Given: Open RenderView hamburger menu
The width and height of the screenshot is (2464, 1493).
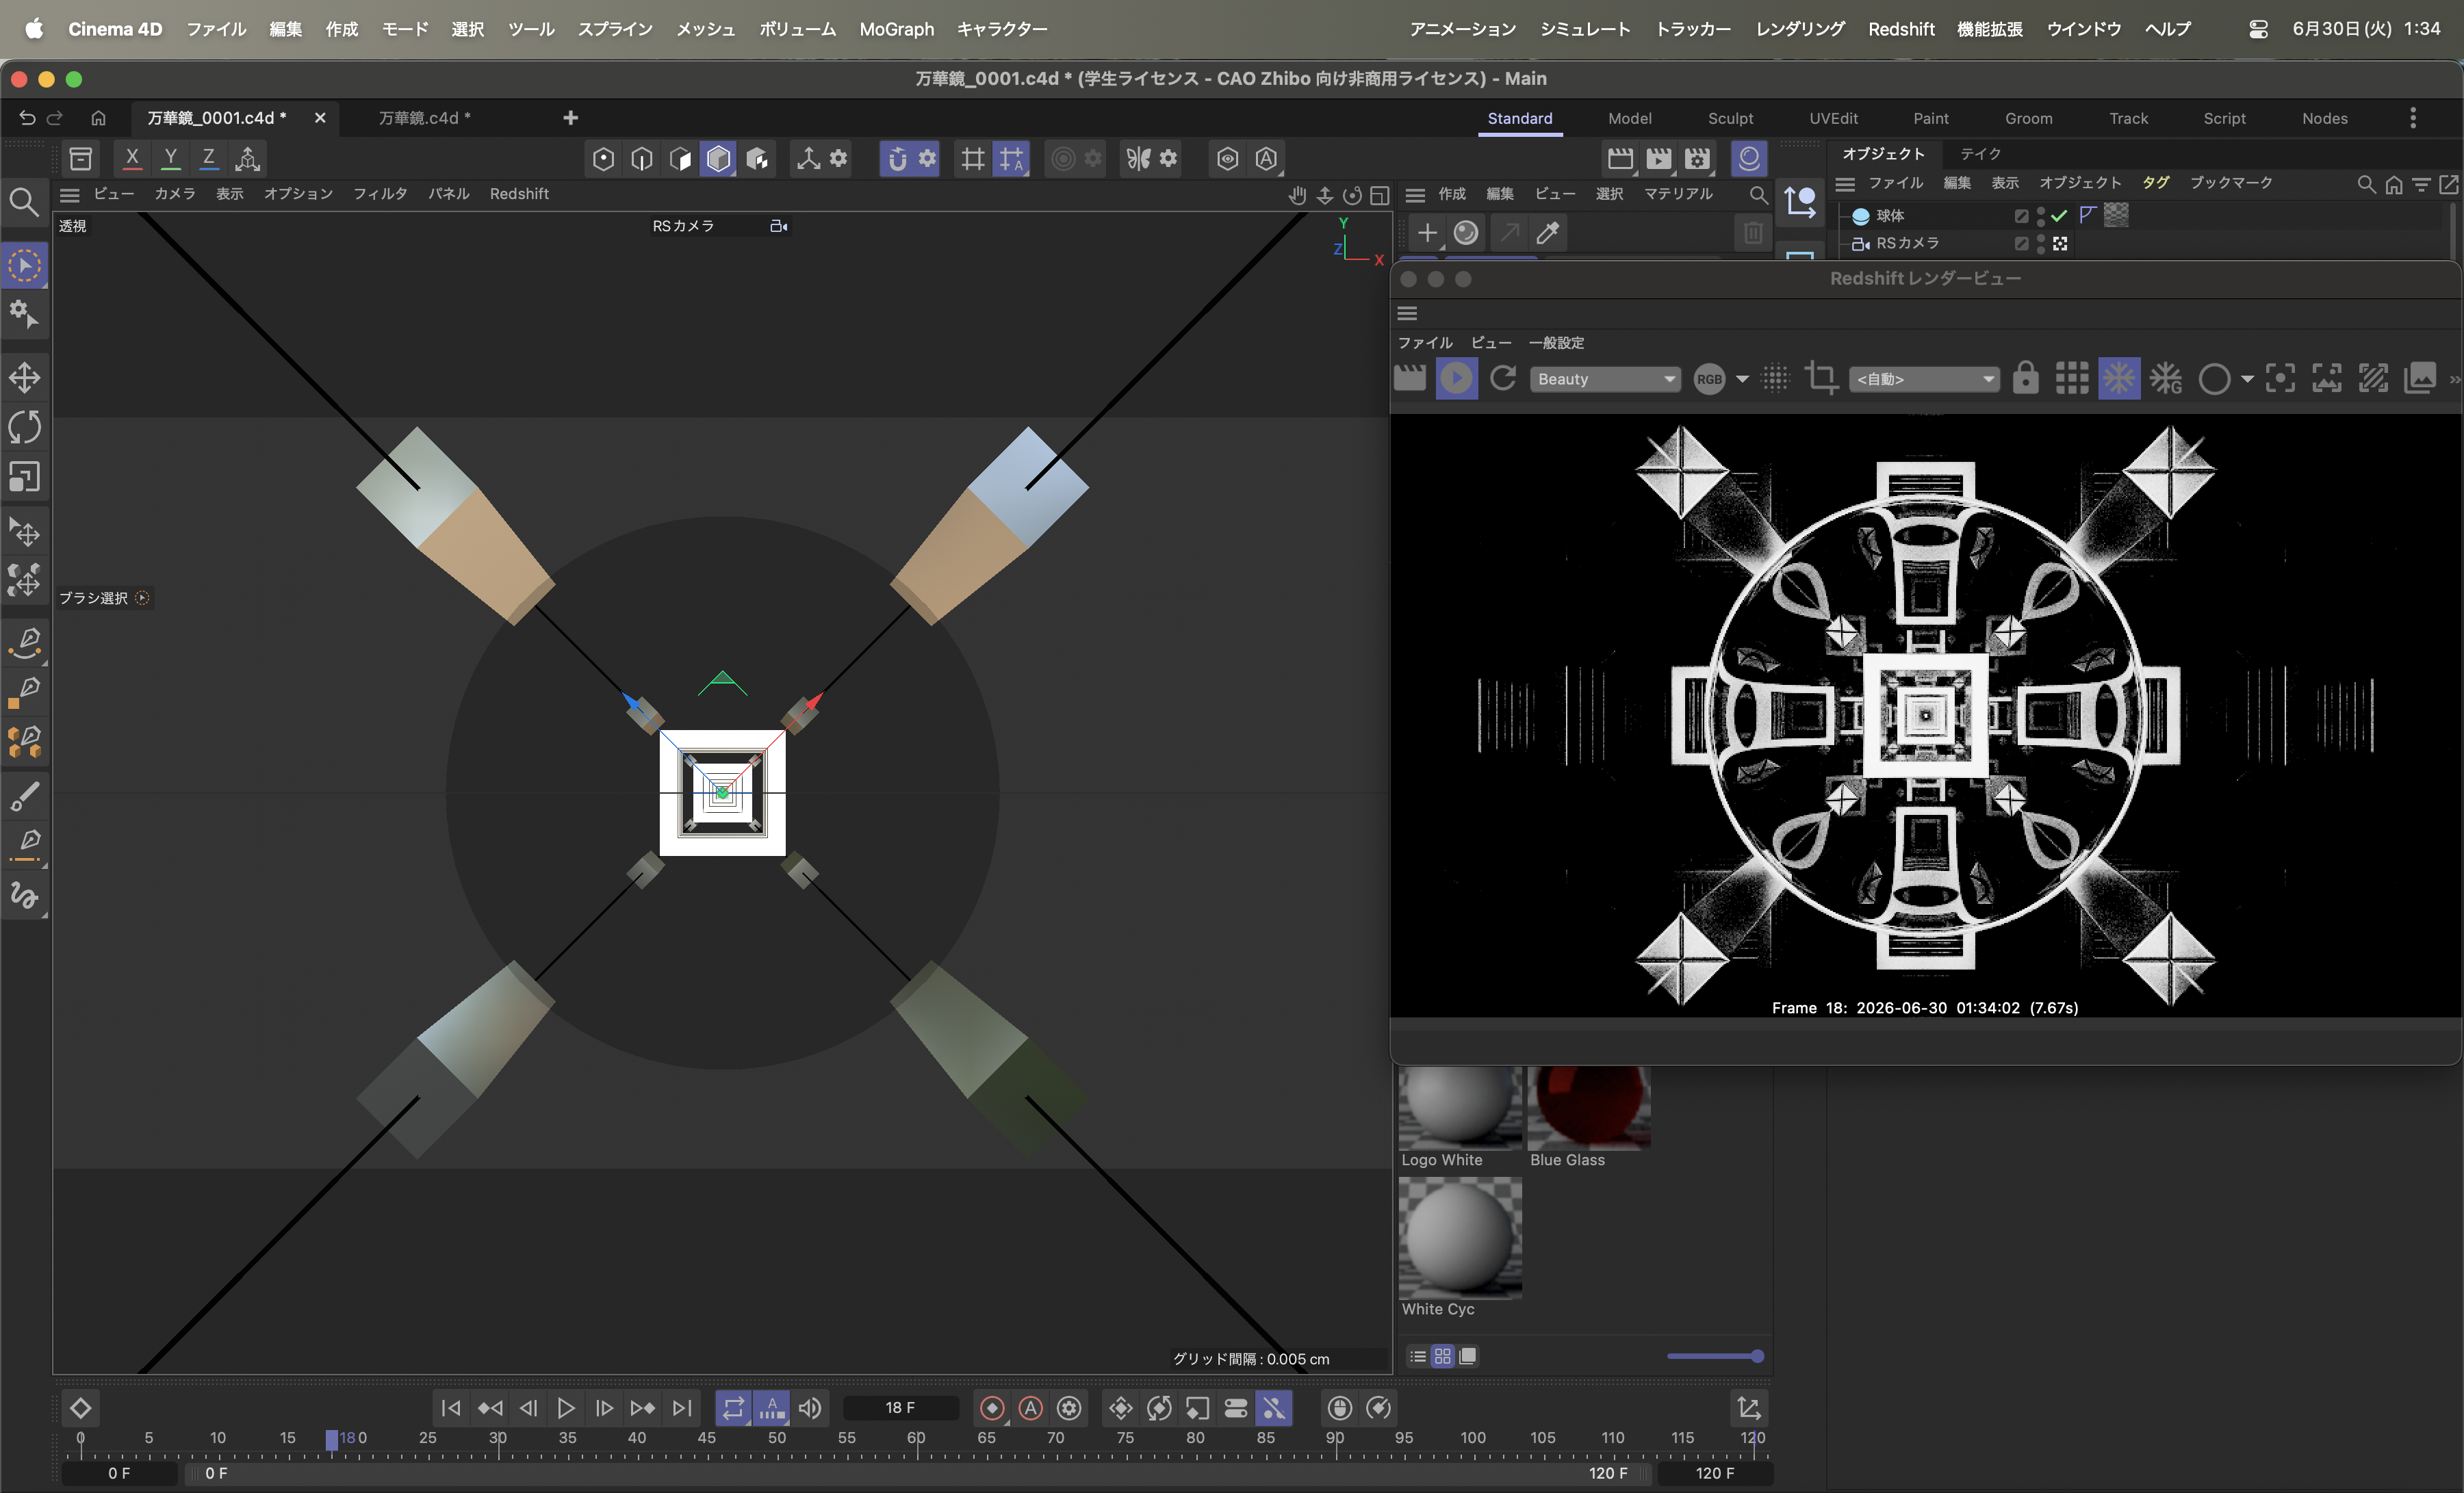Looking at the screenshot, I should (1407, 313).
